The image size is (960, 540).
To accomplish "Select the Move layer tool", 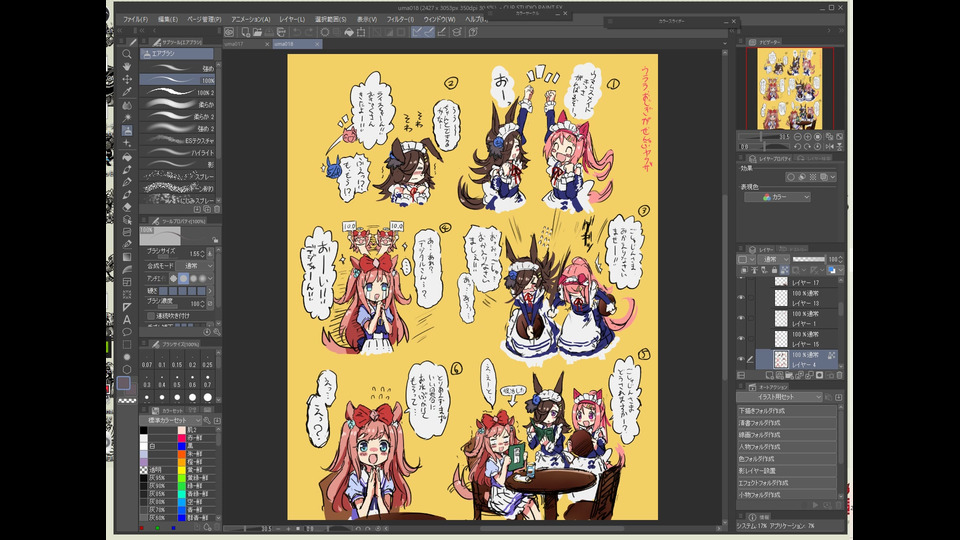I will point(127,79).
